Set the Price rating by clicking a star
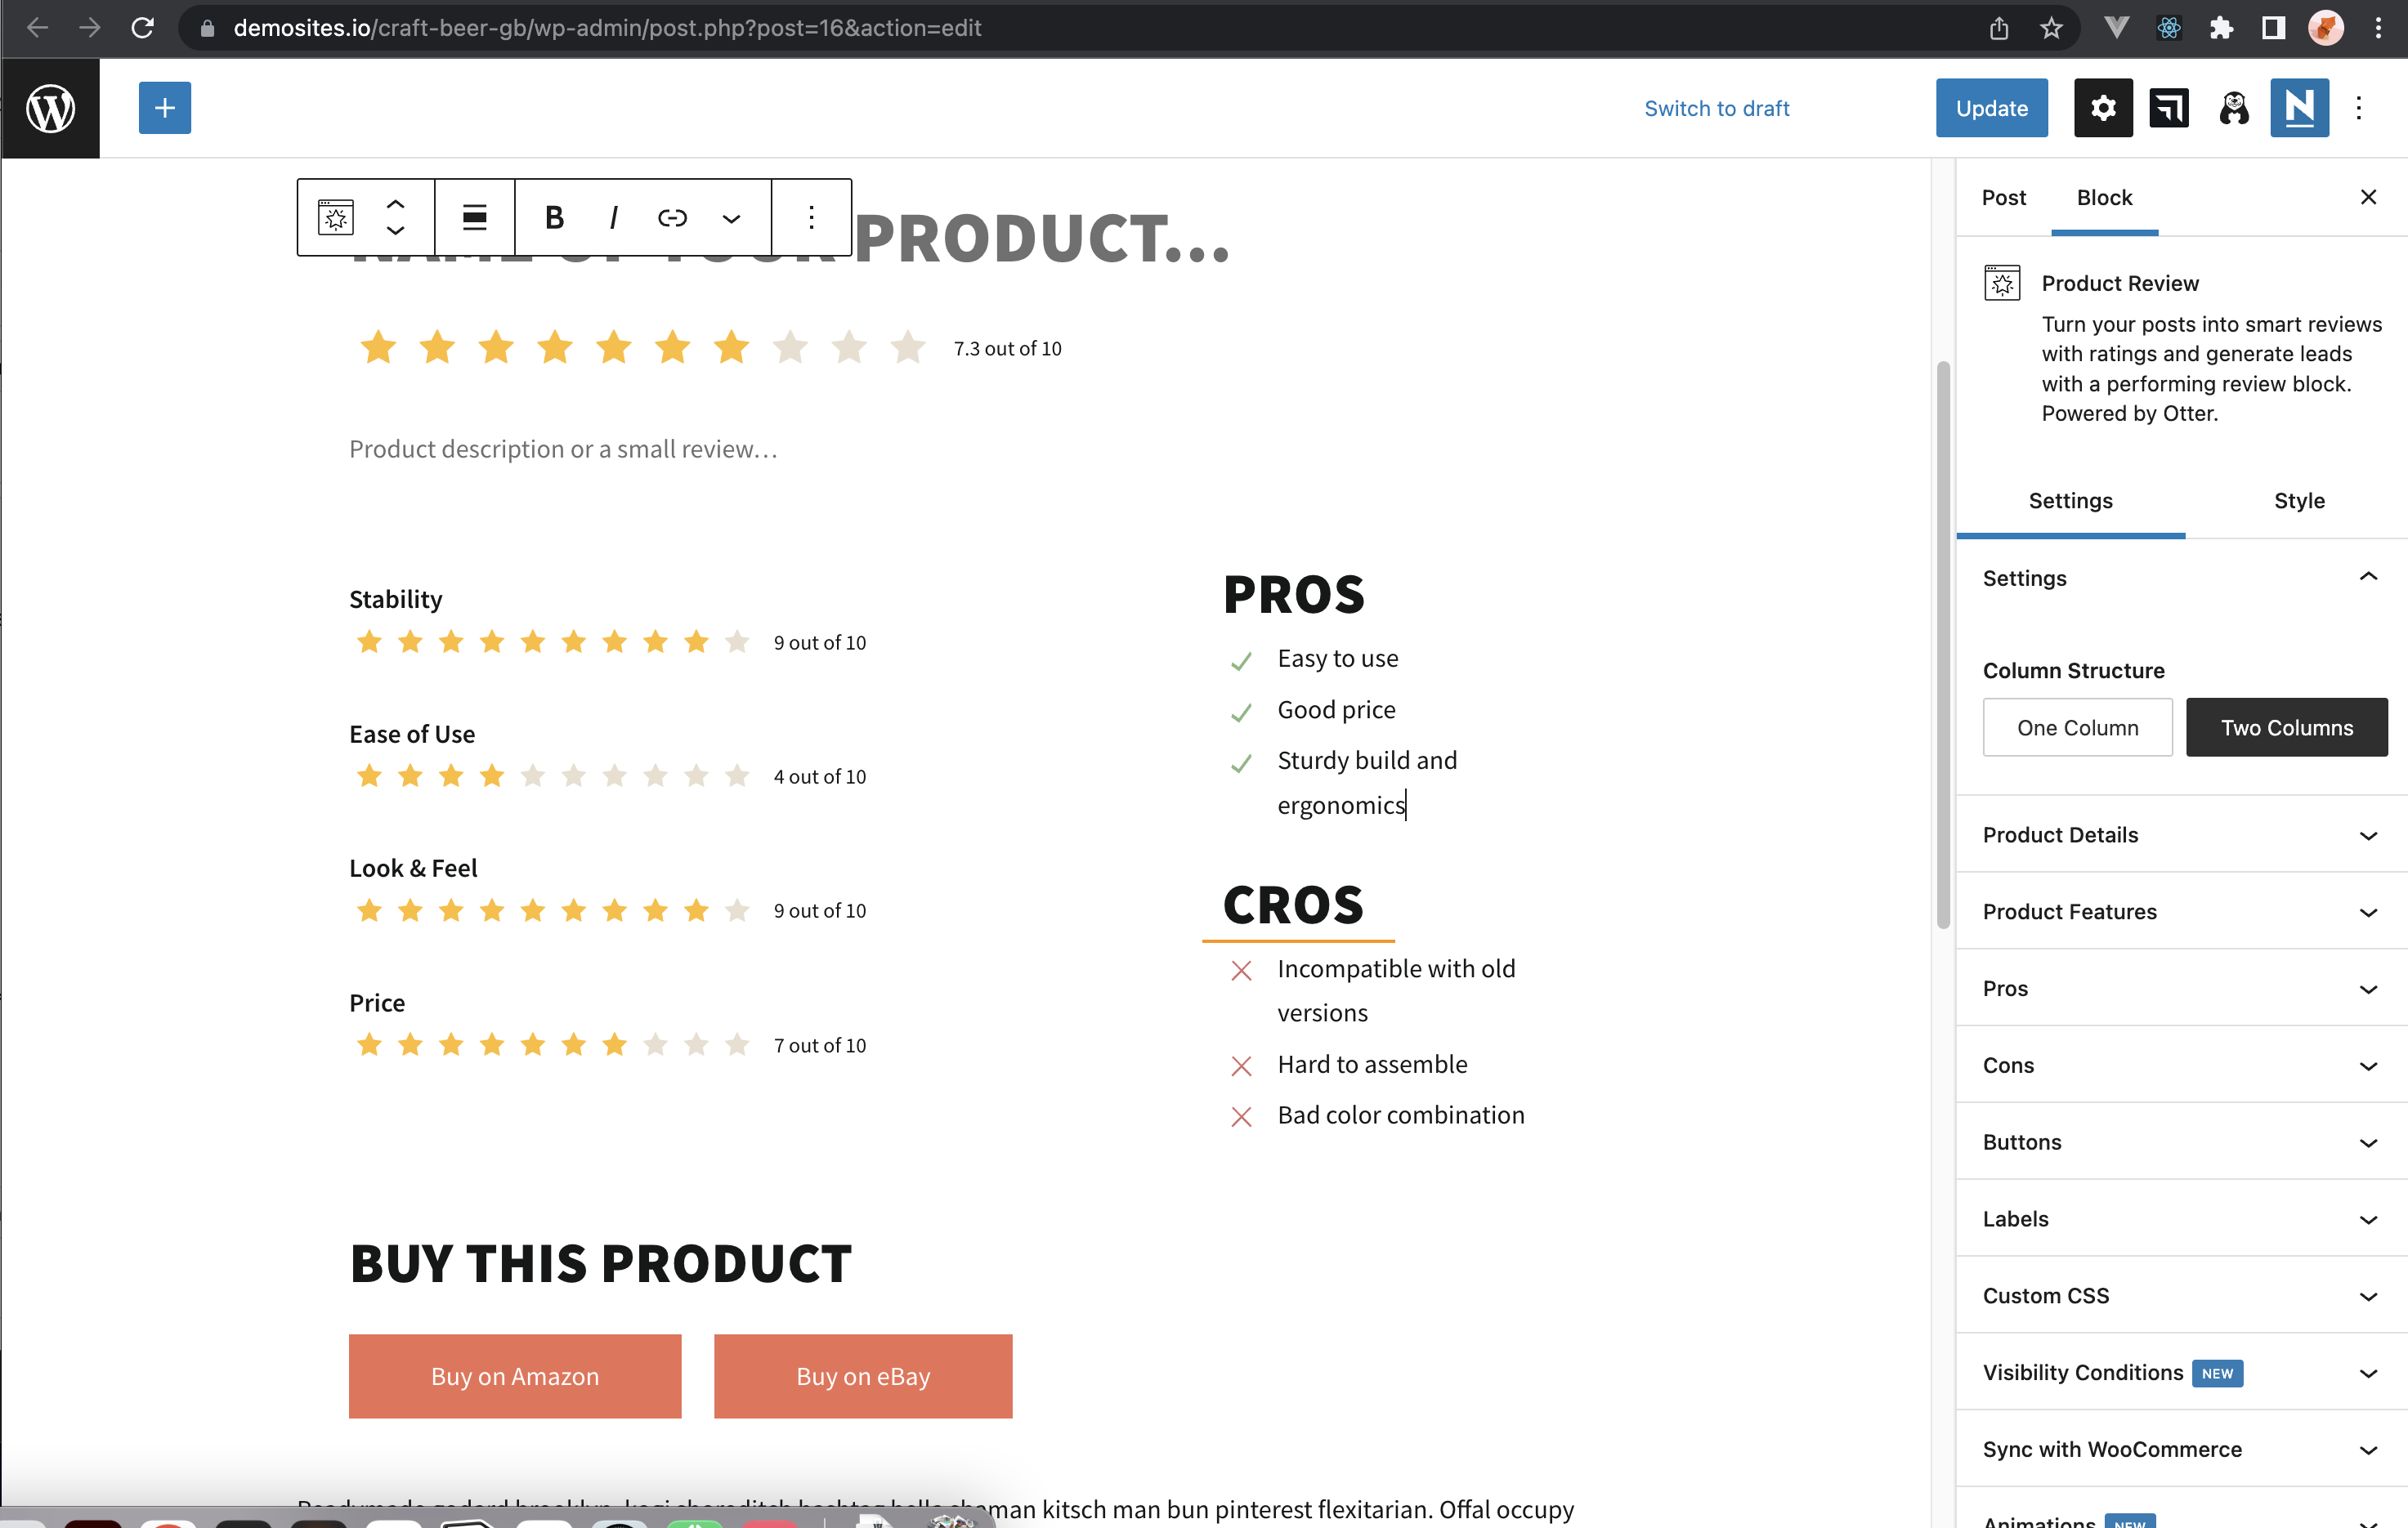Viewport: 2408px width, 1528px height. click(x=572, y=1044)
